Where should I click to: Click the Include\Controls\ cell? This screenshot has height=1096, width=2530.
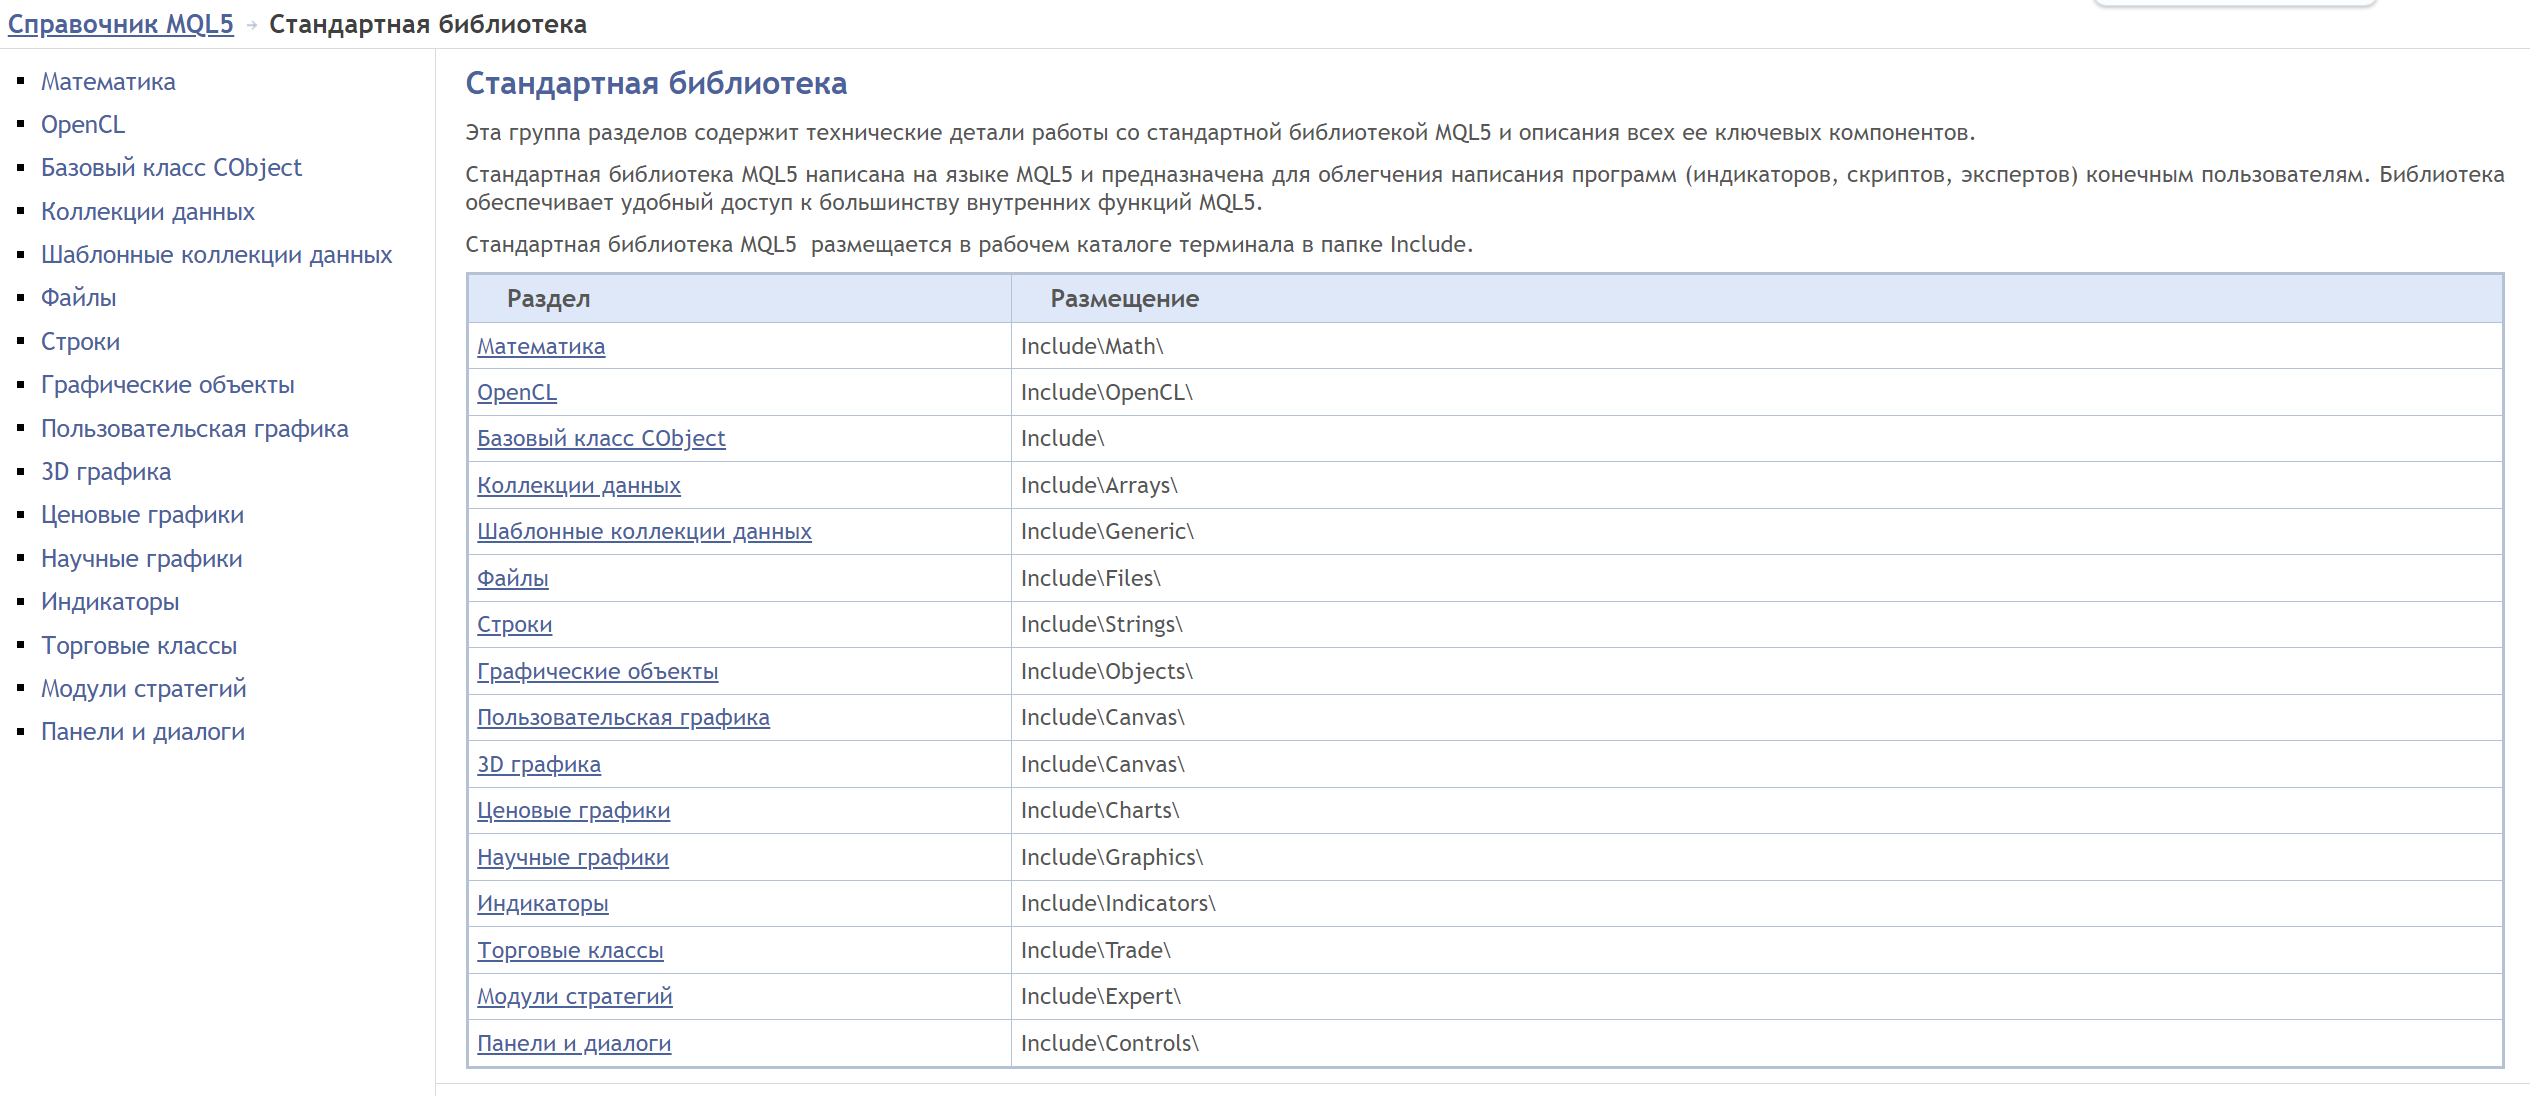pos(1757,1043)
